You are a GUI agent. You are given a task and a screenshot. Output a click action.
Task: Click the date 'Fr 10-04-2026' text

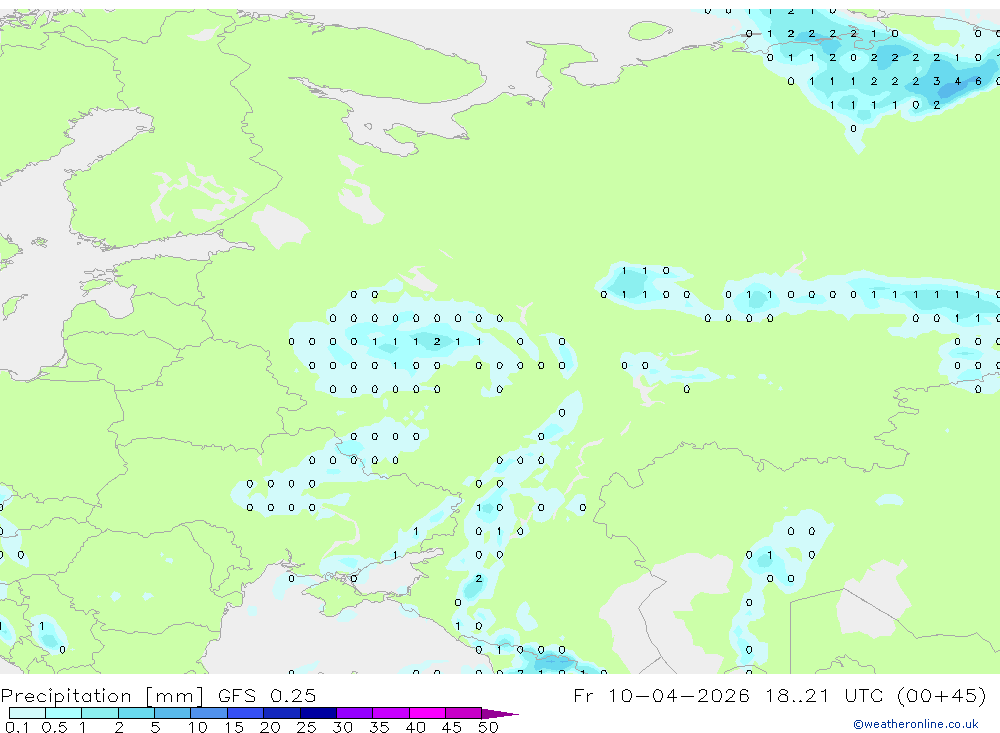[661, 695]
